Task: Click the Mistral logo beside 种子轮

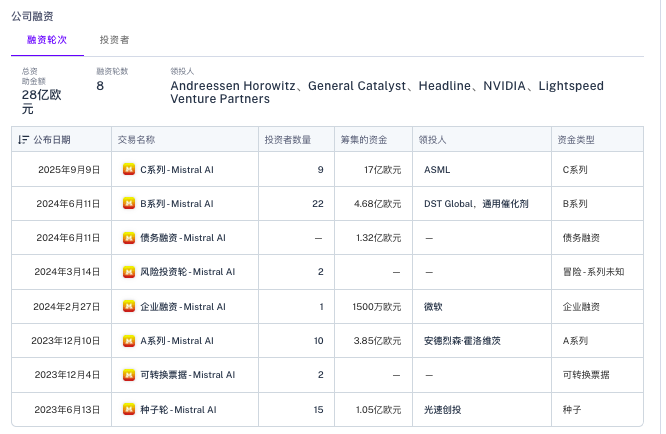Action: point(129,409)
